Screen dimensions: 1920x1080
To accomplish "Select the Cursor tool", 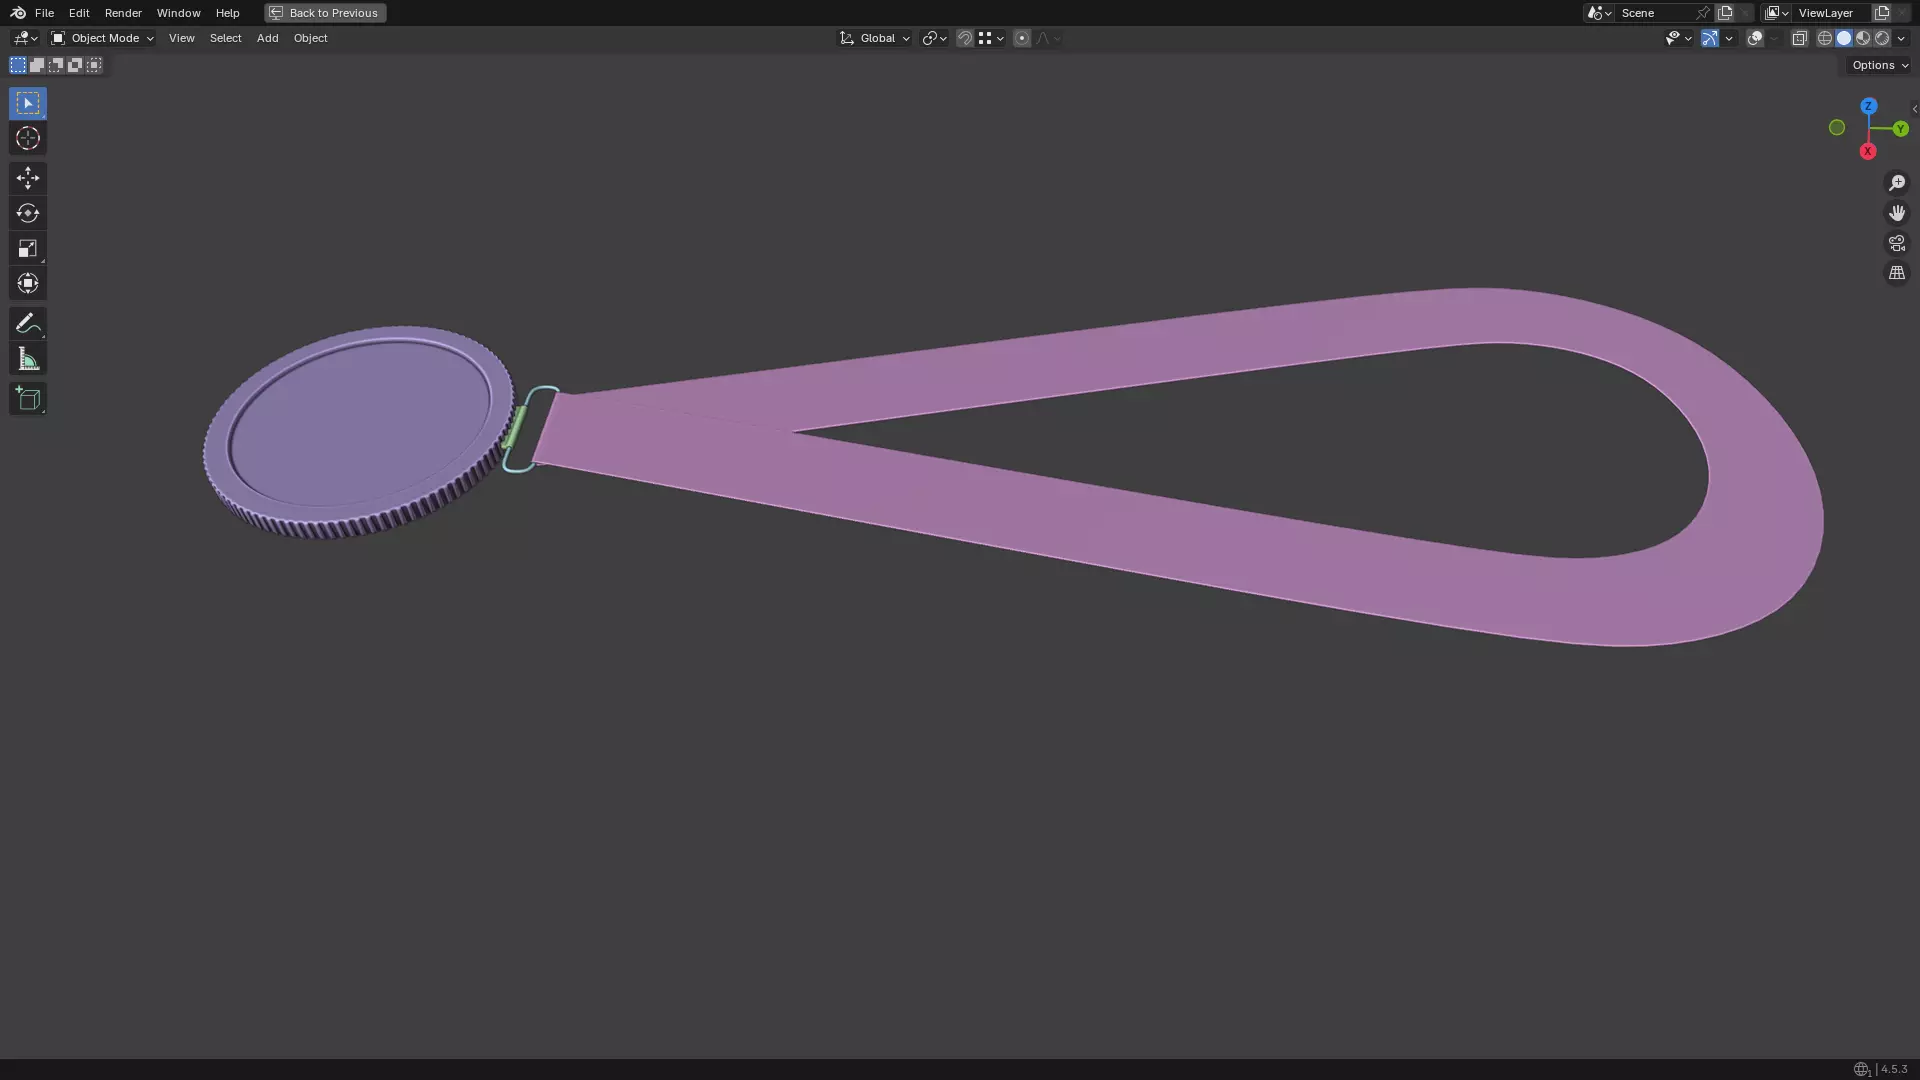I will (x=27, y=139).
